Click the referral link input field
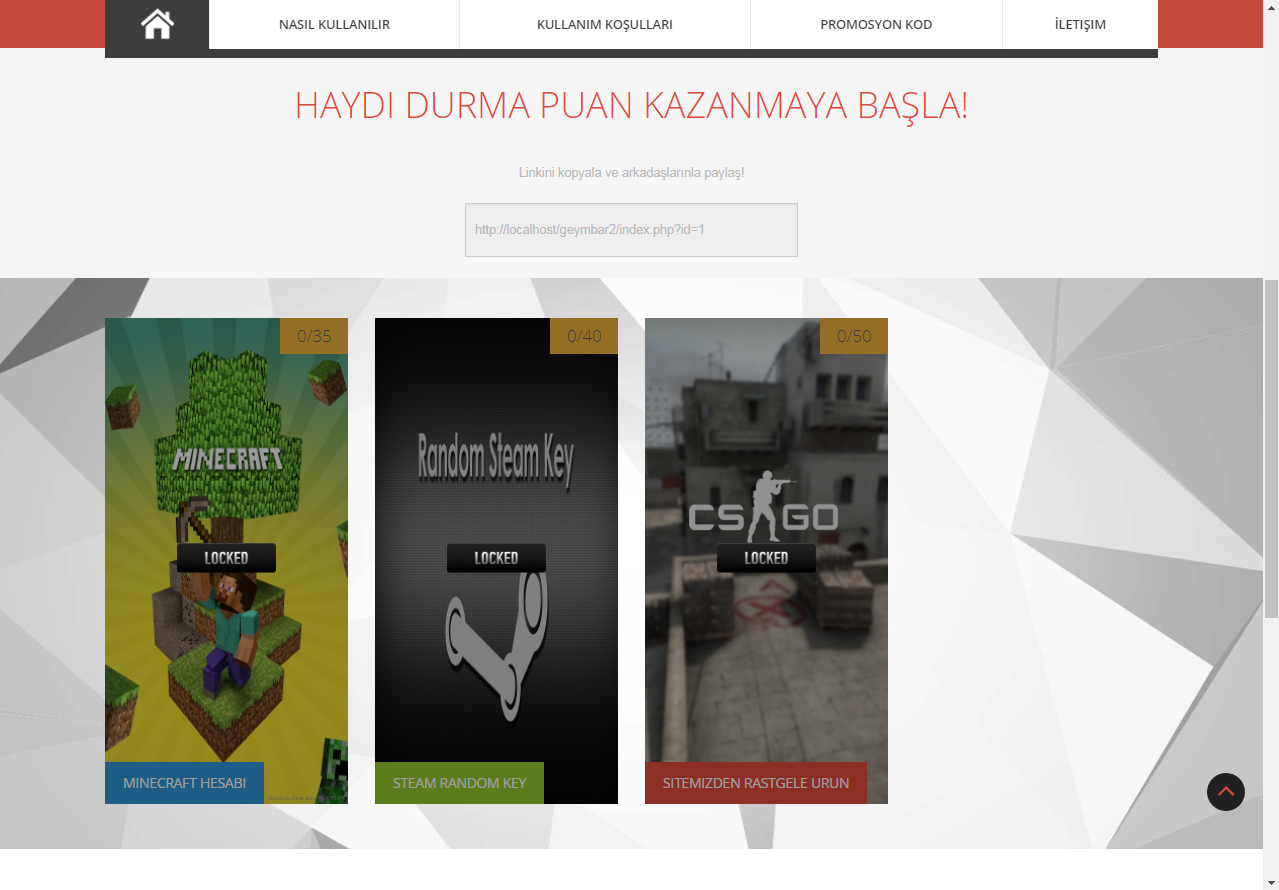 631,230
